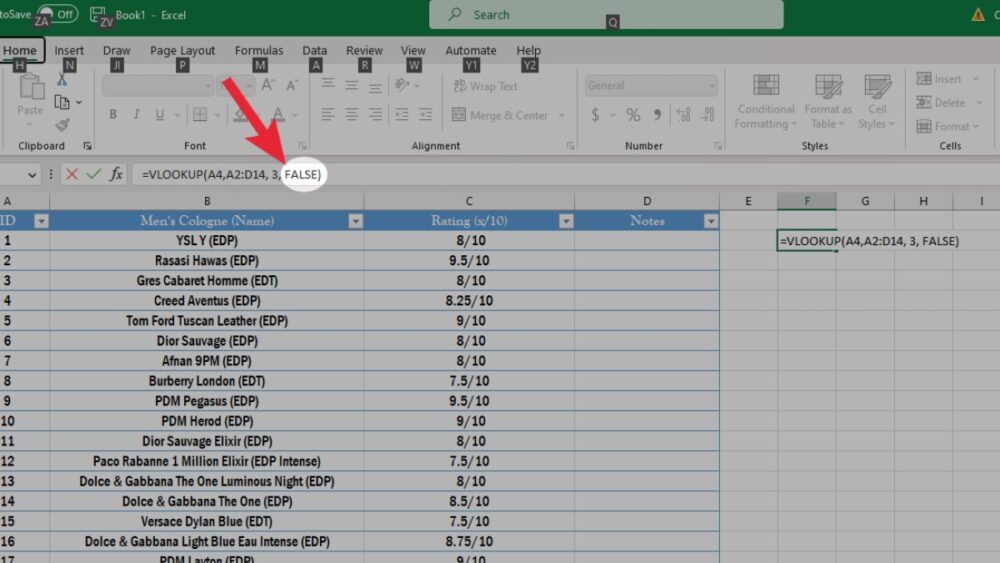
Task: Open the Data tab
Action: click(314, 50)
